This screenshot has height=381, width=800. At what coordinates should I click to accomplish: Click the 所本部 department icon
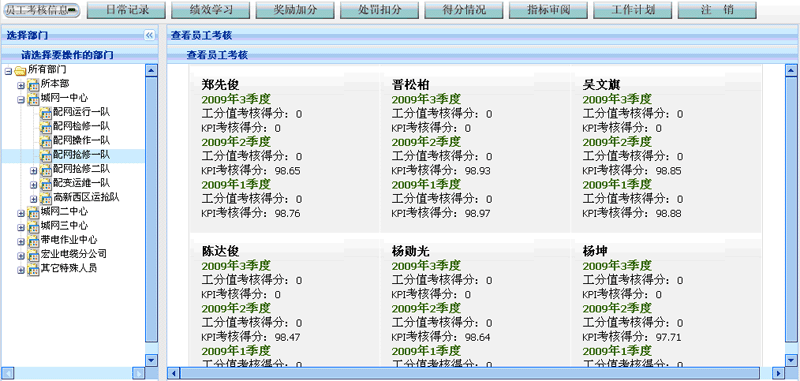(x=33, y=85)
